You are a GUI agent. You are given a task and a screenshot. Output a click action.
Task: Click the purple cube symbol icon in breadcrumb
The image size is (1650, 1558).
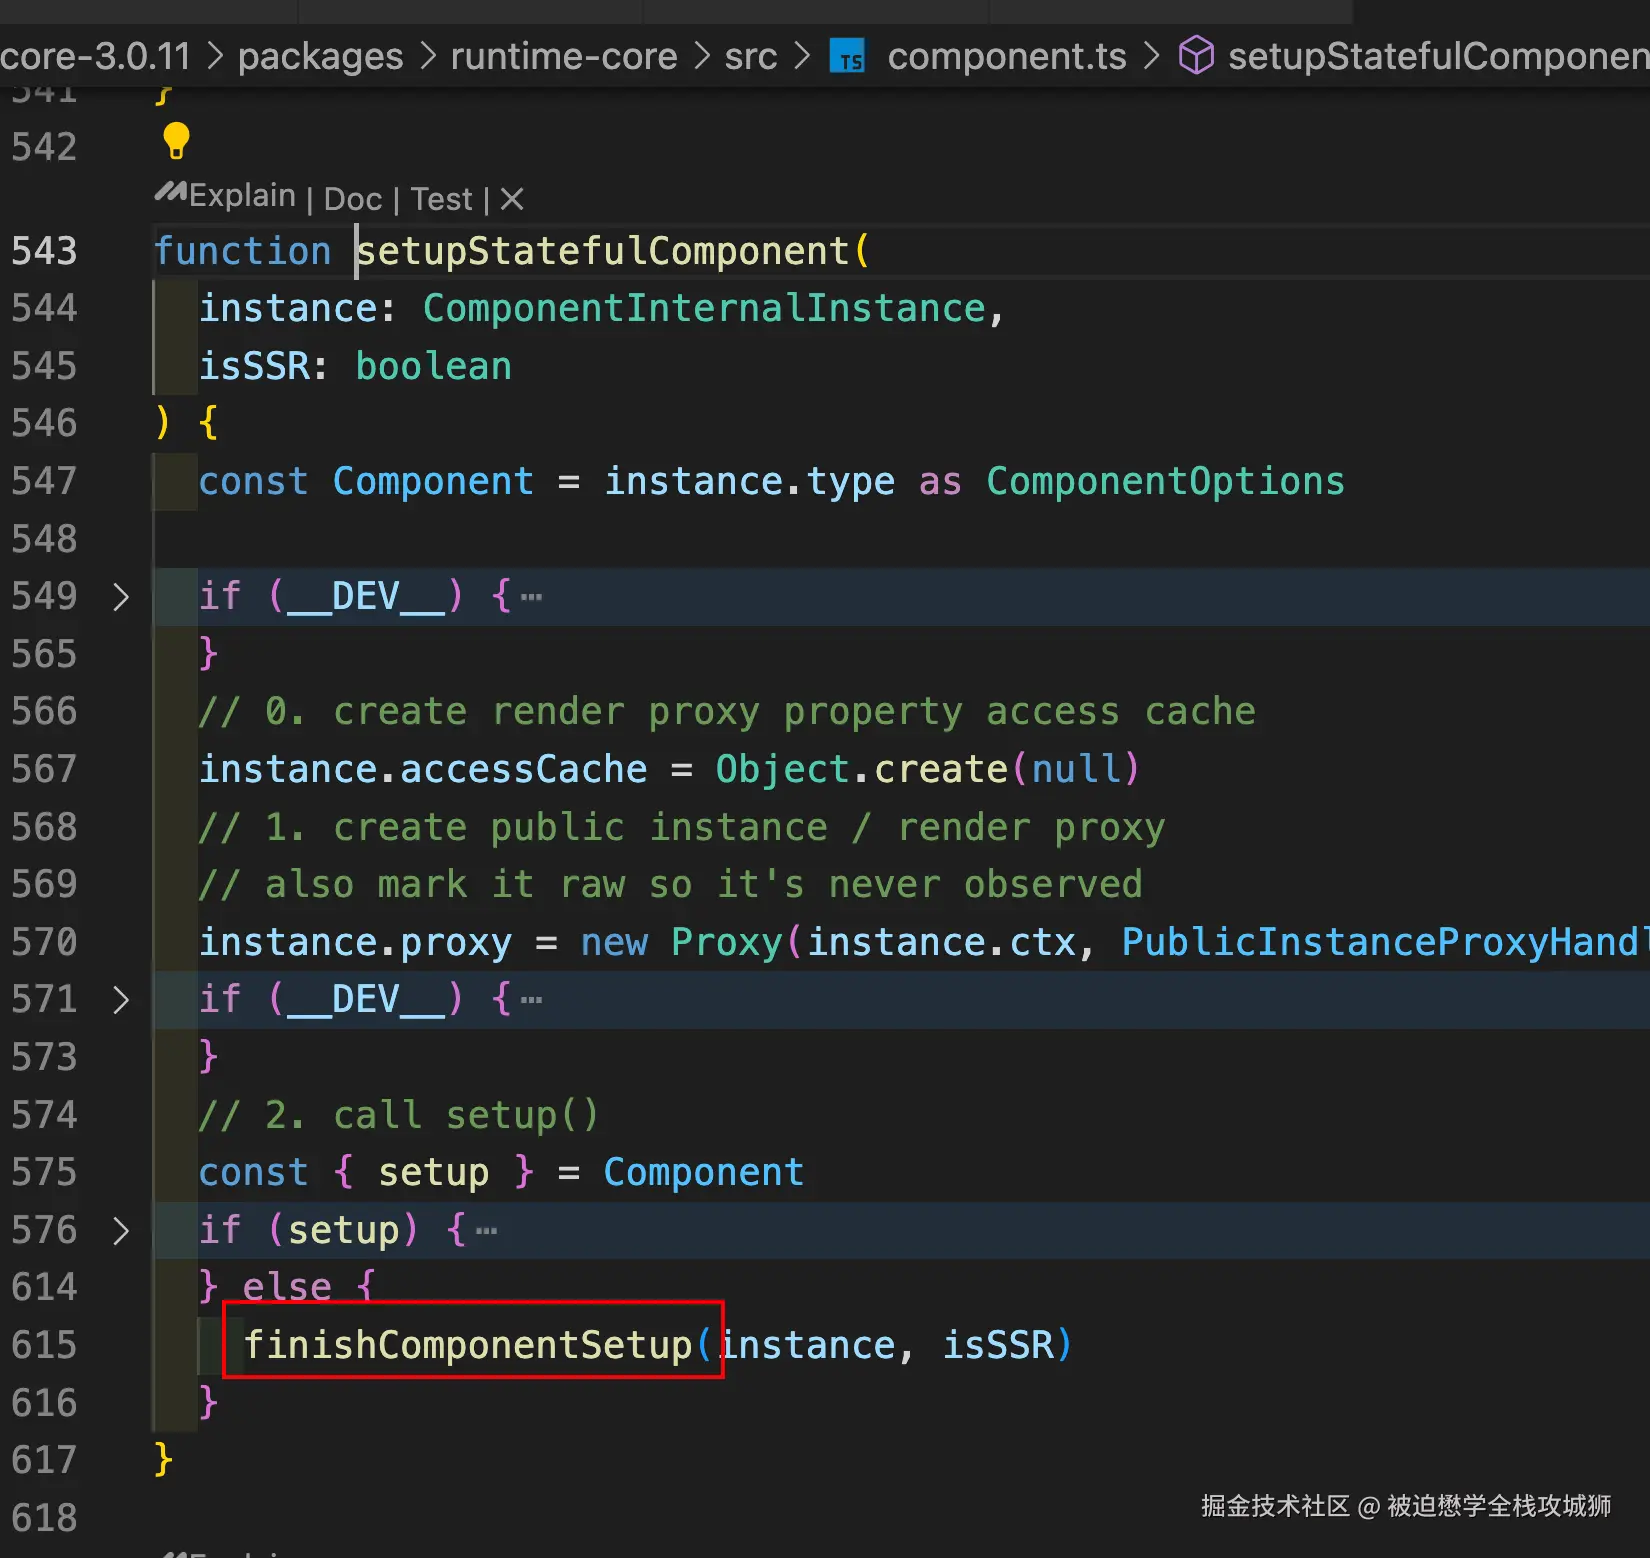(x=1196, y=56)
